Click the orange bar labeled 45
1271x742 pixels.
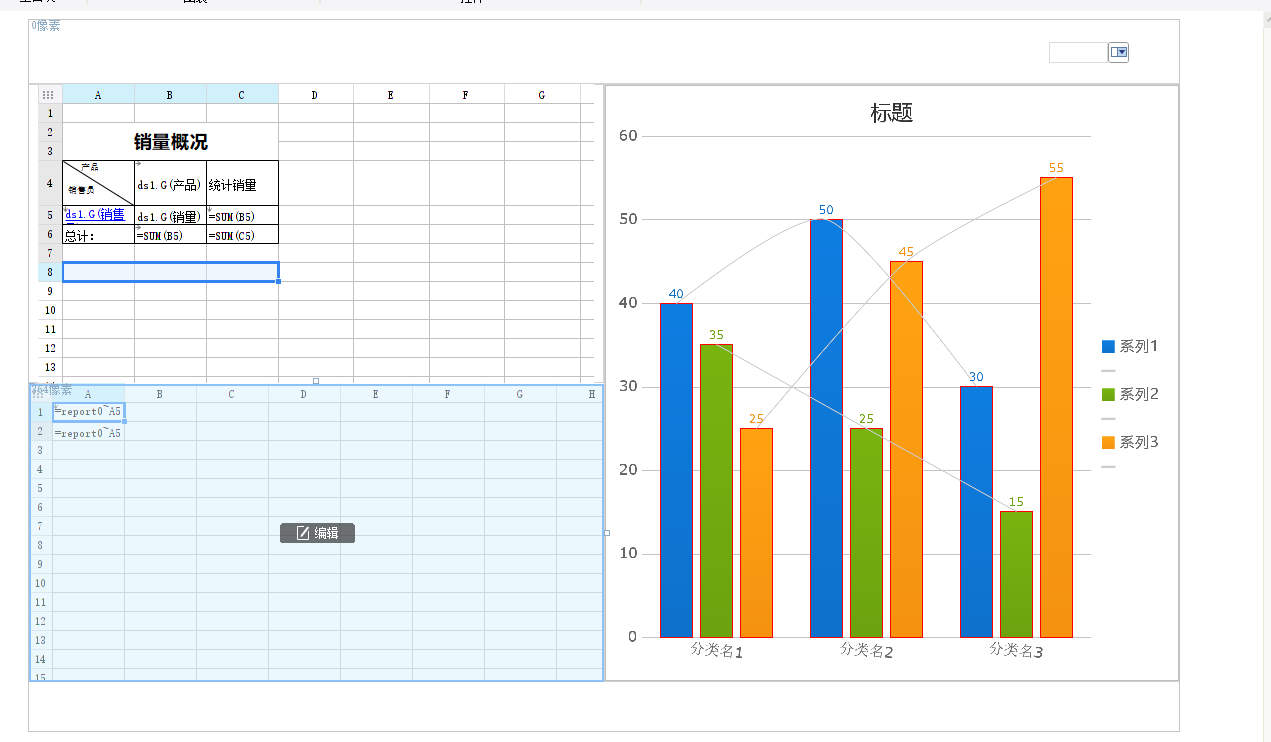coord(906,449)
